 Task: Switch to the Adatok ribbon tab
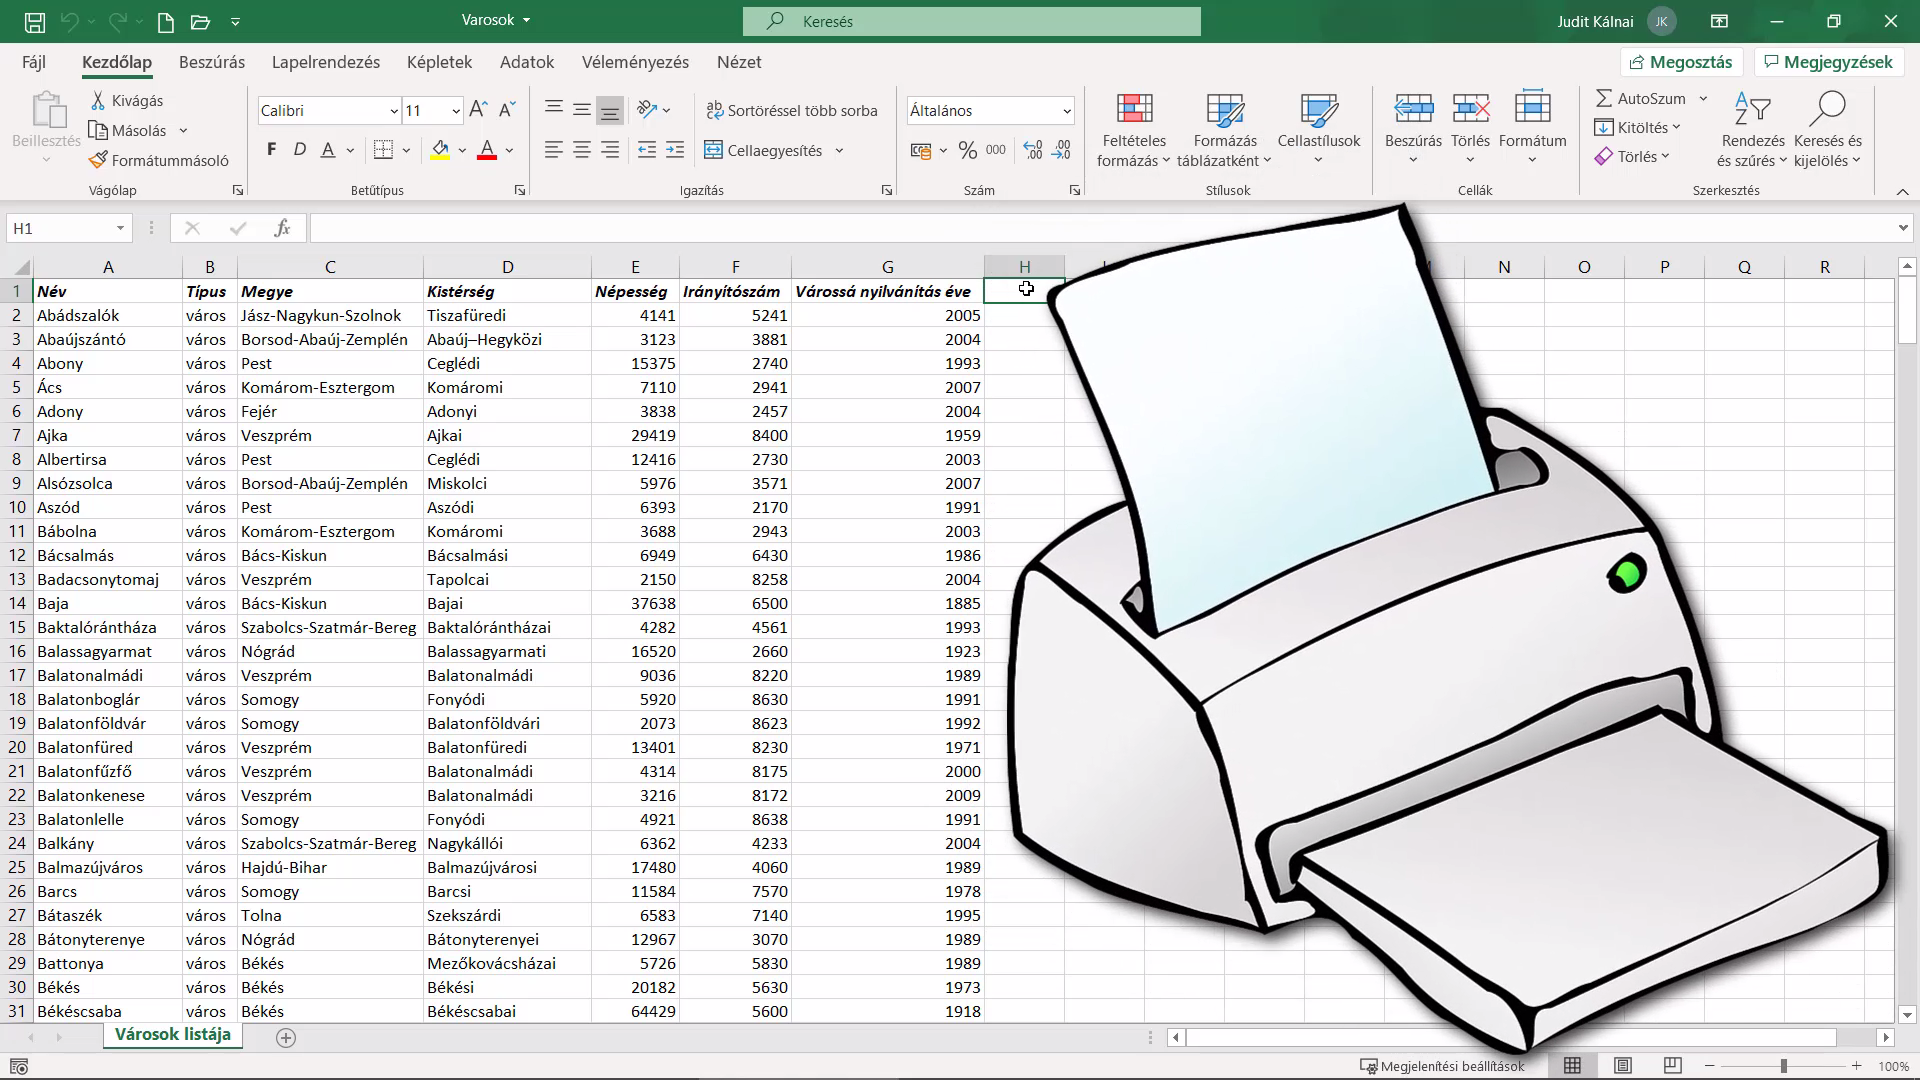527,62
